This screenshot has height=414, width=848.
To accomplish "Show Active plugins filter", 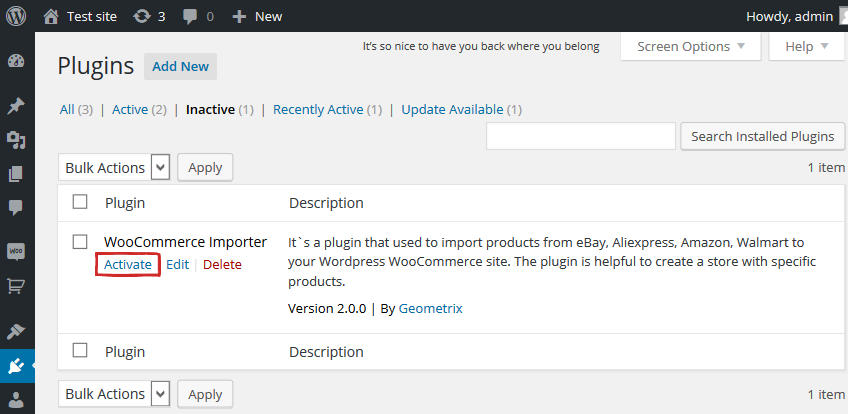I will point(130,110).
